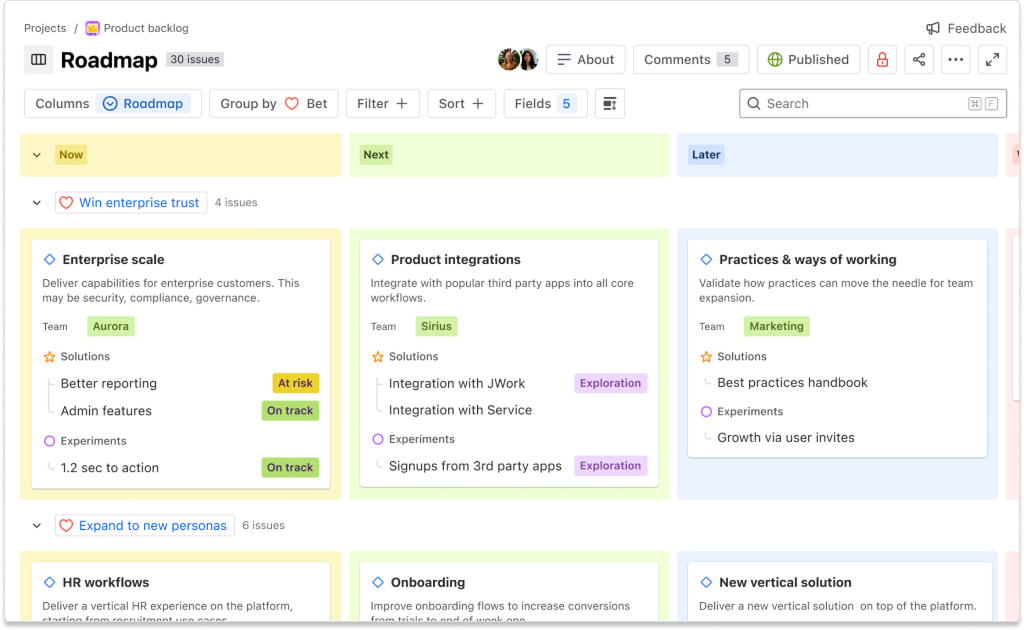Click the Experiments circle icon on Product integrations
This screenshot has height=630, width=1024.
(x=377, y=439)
